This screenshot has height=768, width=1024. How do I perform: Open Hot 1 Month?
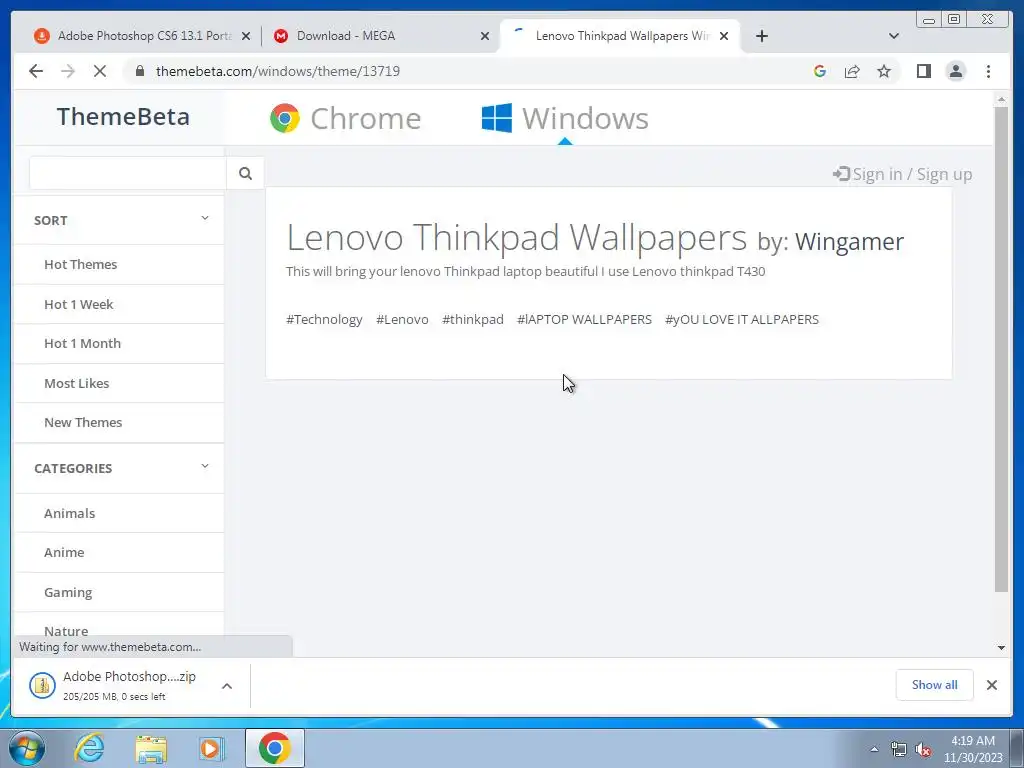82,344
